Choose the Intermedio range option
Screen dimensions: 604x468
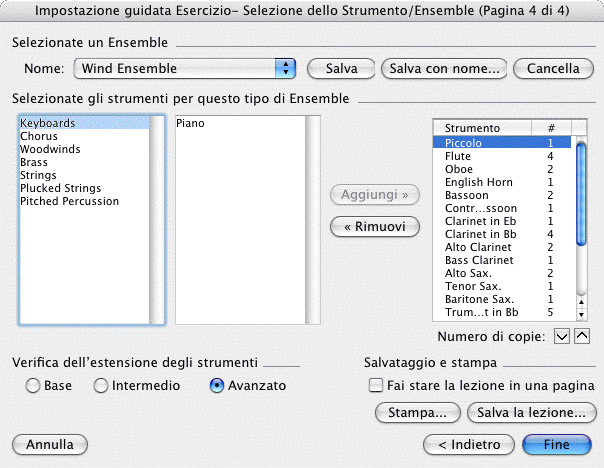click(100, 385)
